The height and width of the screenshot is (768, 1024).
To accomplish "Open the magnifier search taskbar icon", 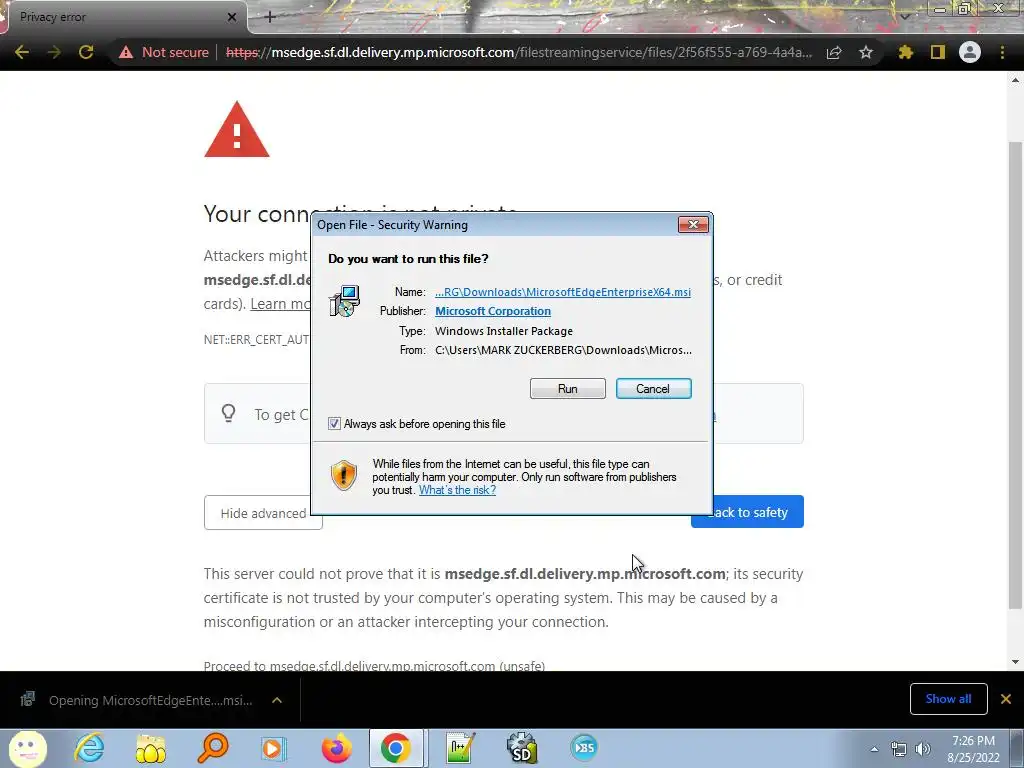I will [213, 748].
